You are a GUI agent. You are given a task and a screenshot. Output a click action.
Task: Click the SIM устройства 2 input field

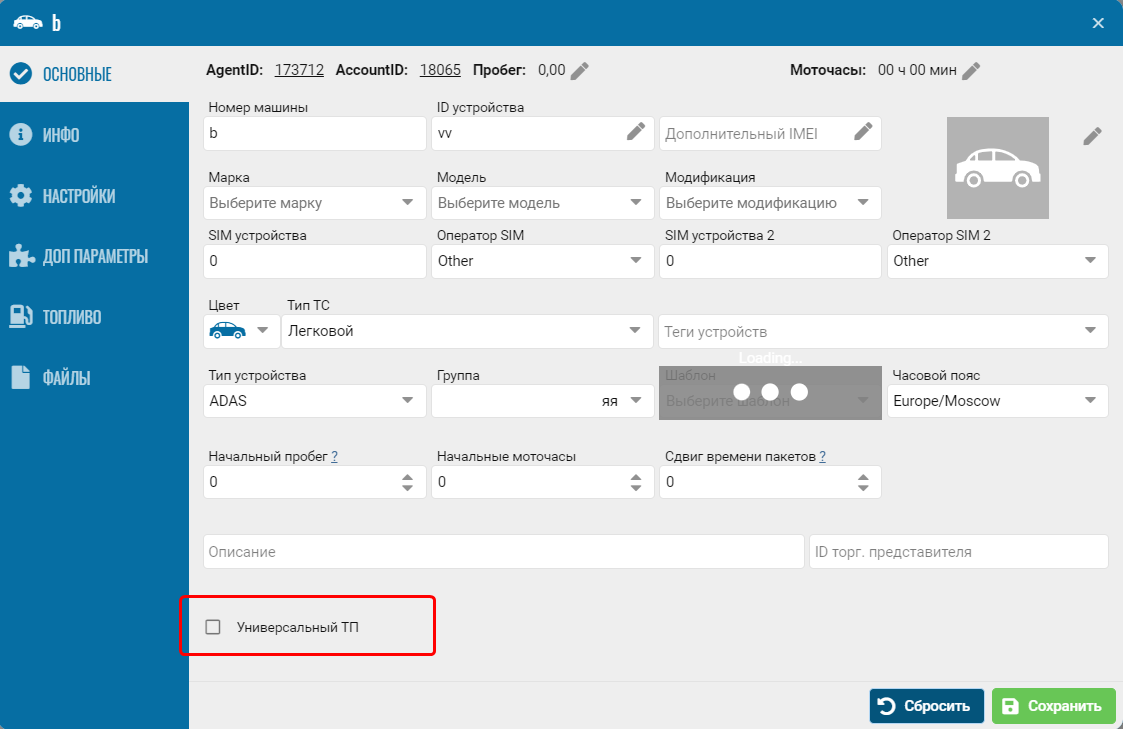pos(770,261)
